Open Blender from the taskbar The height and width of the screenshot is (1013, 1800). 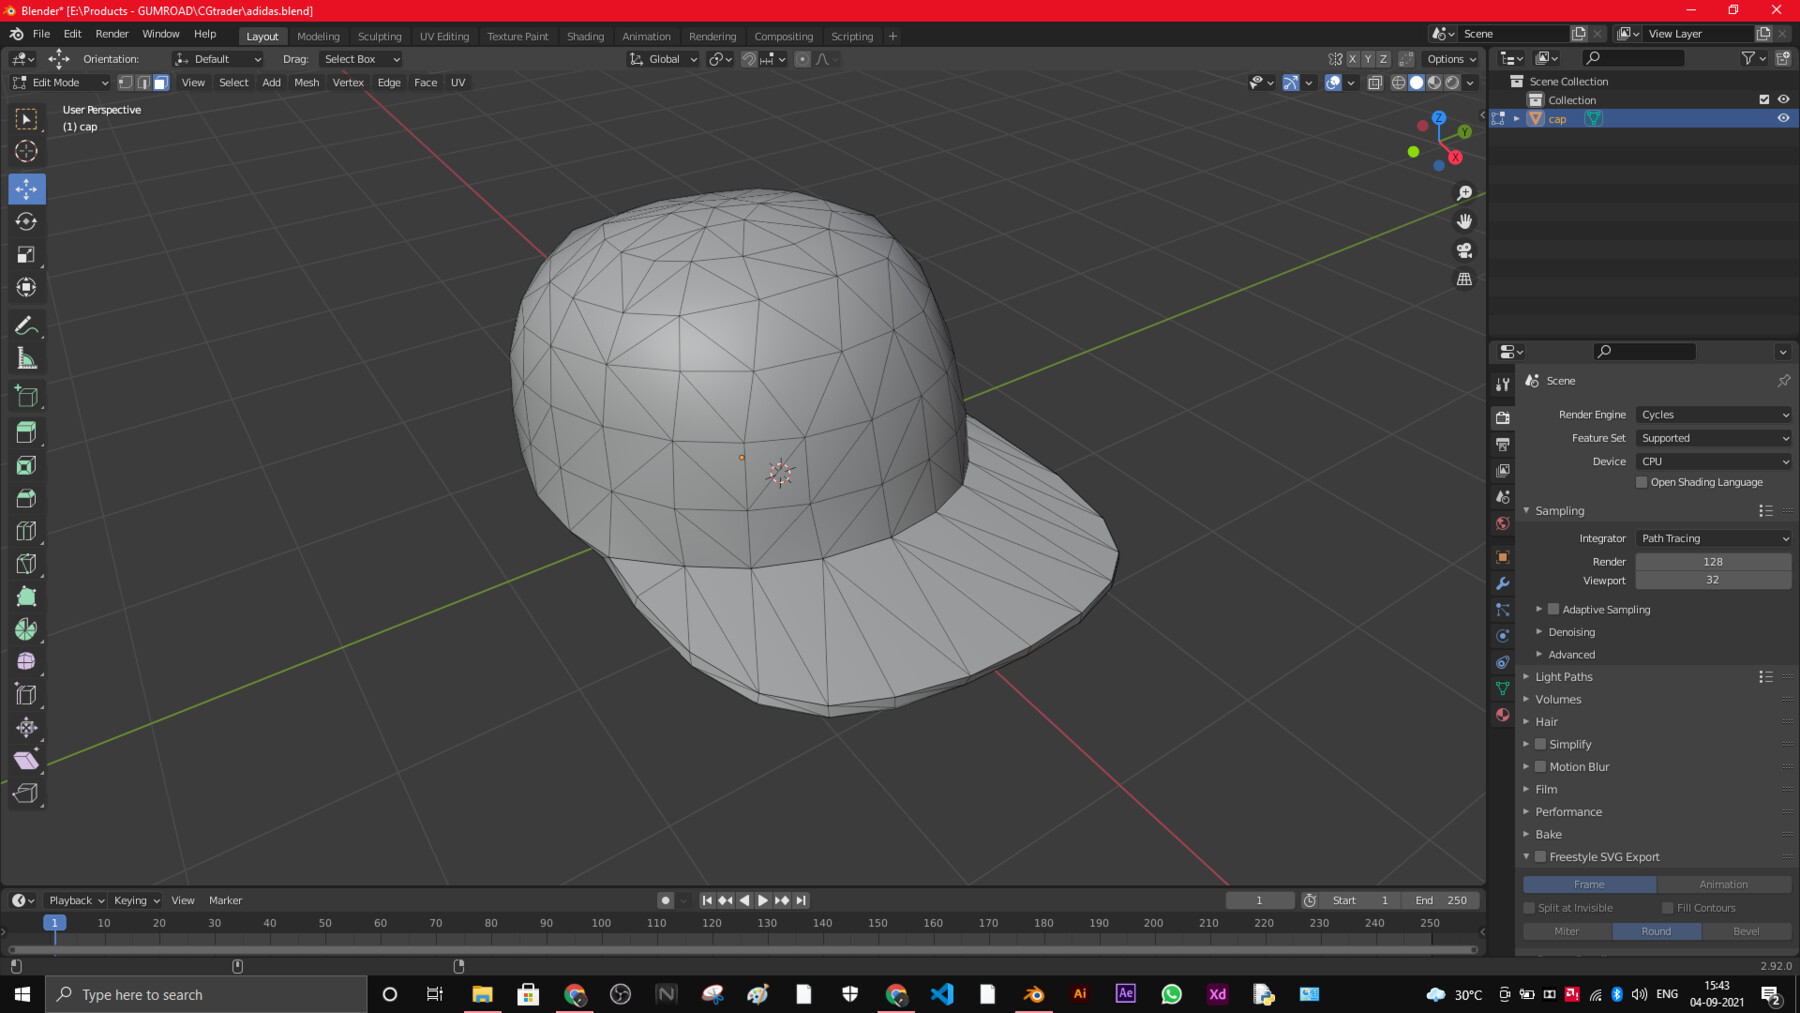1033,994
